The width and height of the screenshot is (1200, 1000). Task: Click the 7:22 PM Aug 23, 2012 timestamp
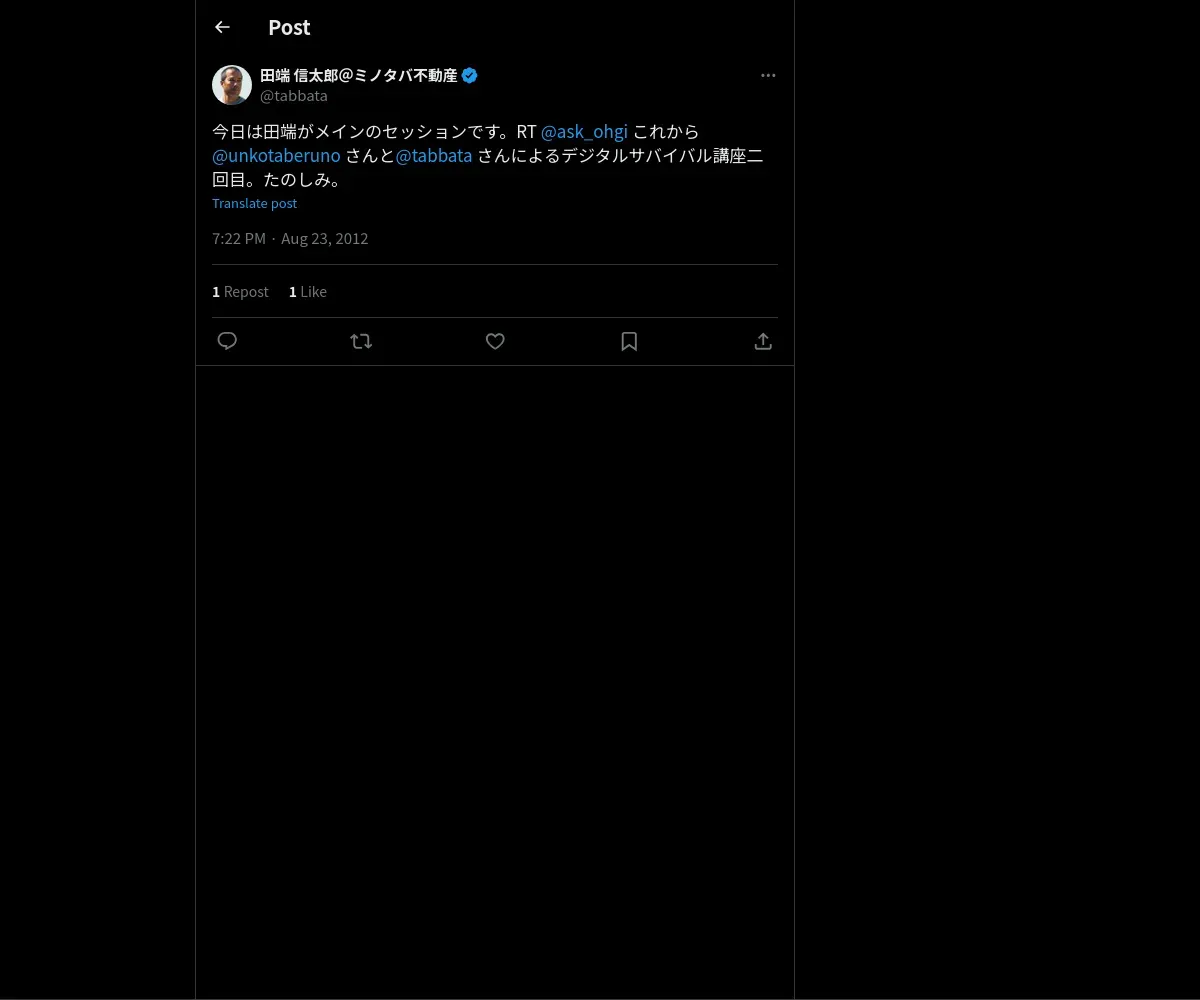tap(290, 238)
